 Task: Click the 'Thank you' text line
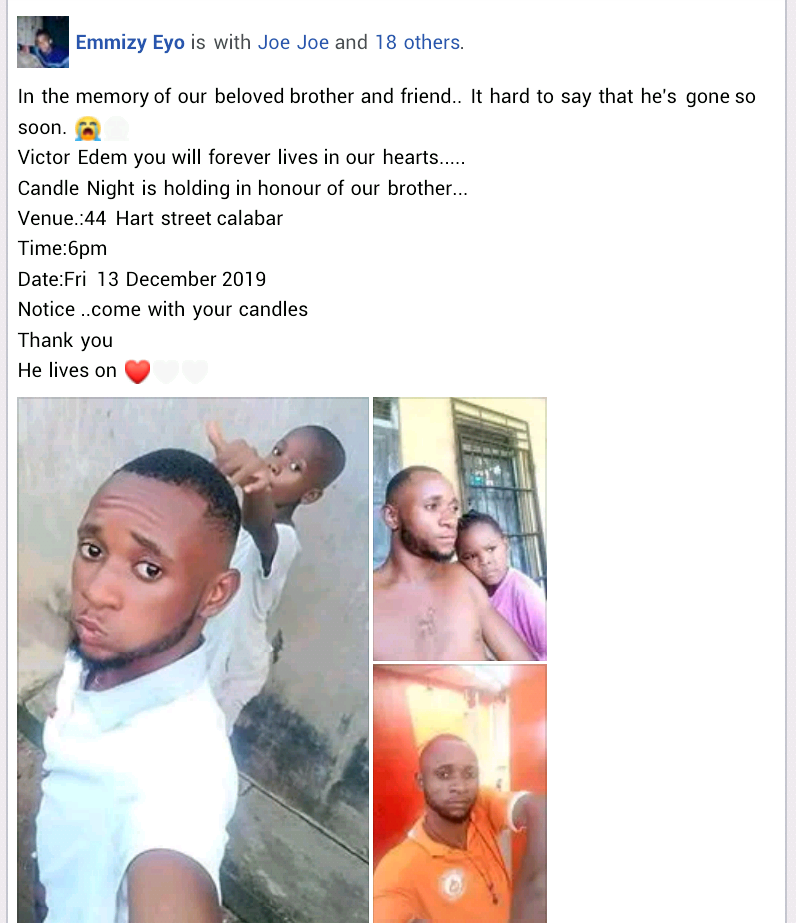pos(65,340)
